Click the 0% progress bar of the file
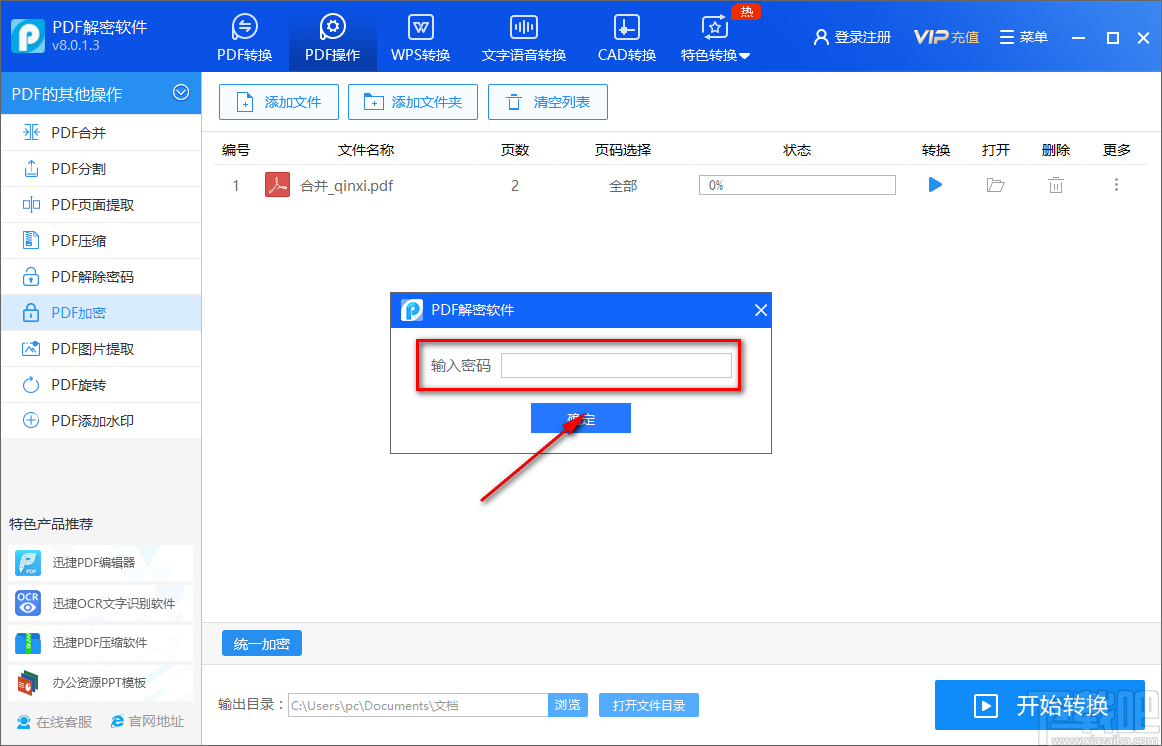 click(x=797, y=185)
